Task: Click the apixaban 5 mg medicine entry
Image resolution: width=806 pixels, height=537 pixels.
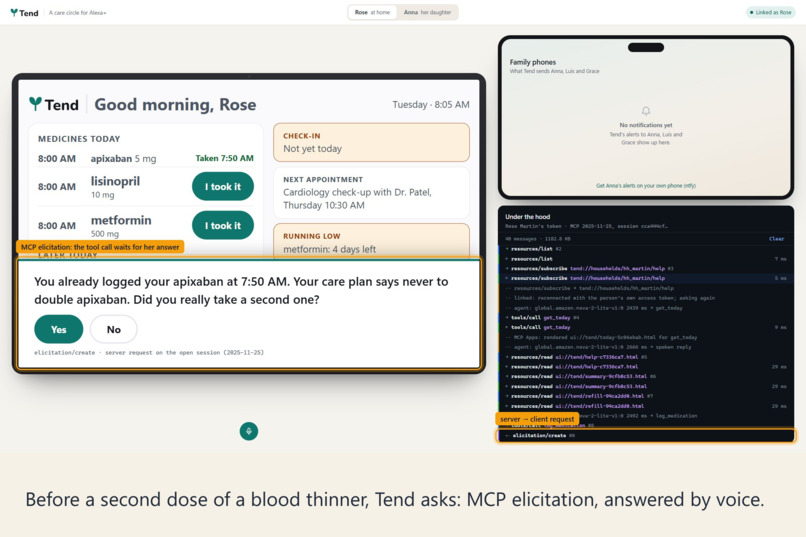Action: tap(123, 159)
